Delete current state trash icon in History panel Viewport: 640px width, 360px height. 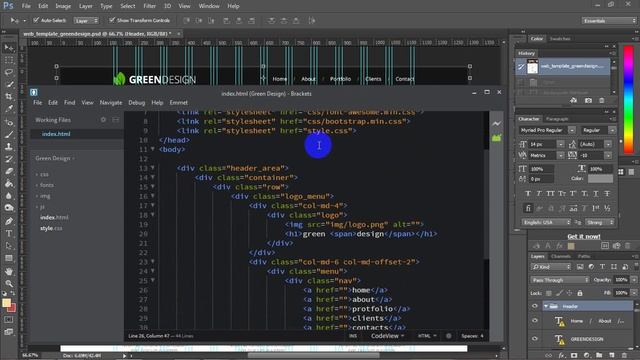[602, 100]
